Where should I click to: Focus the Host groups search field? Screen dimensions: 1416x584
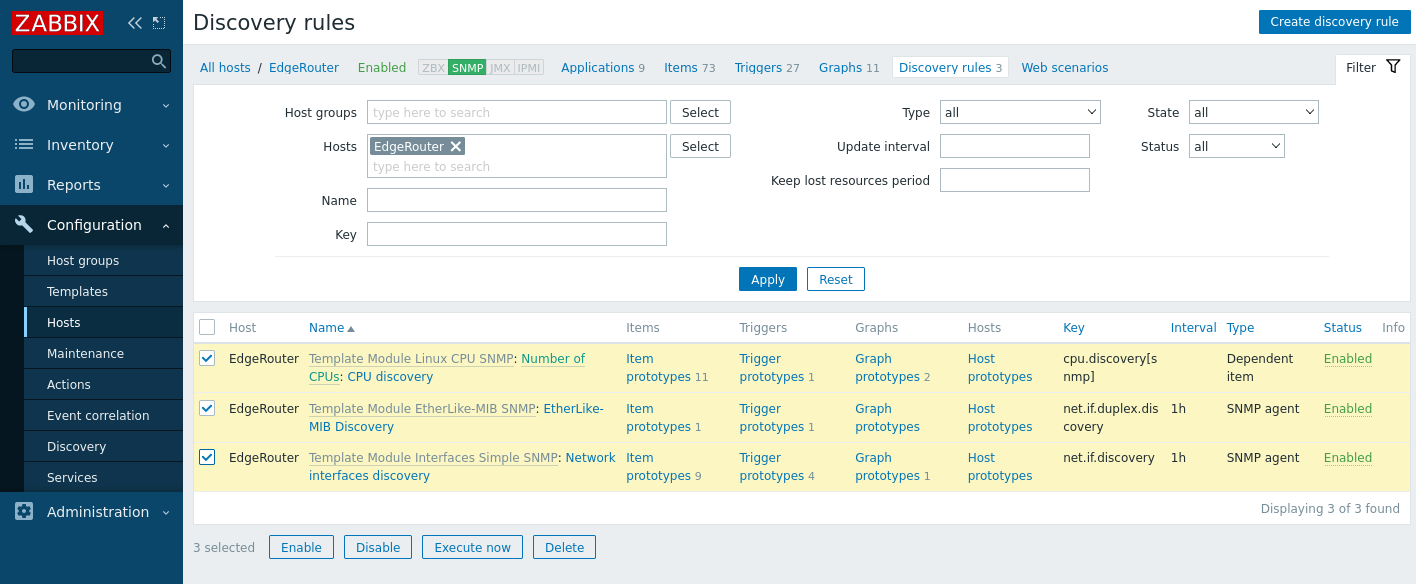[x=517, y=112]
